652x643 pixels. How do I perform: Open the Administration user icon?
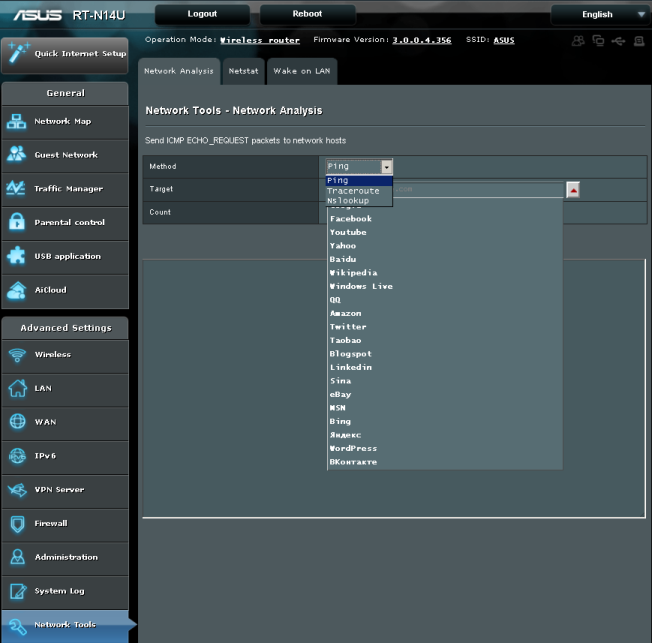(x=17, y=557)
